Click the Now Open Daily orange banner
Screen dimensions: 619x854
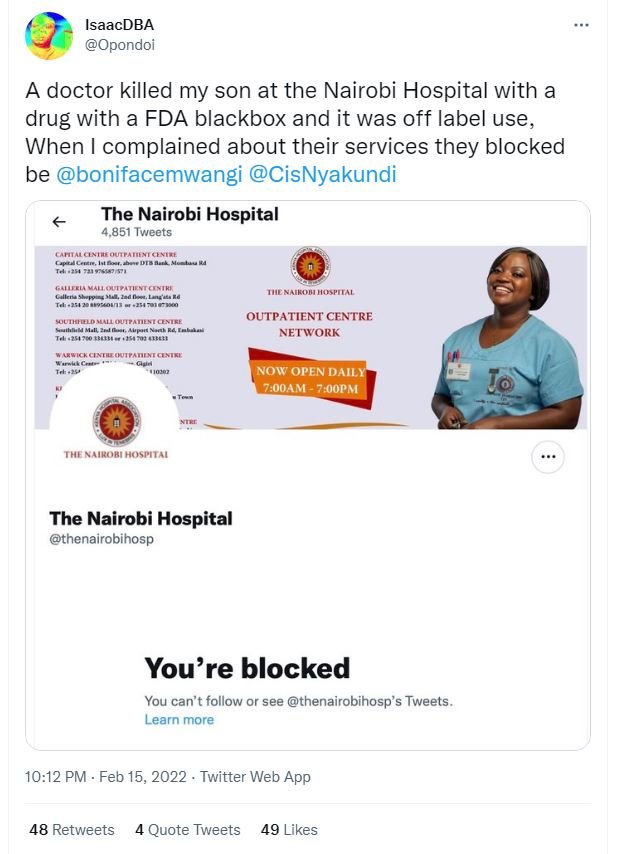pos(311,379)
